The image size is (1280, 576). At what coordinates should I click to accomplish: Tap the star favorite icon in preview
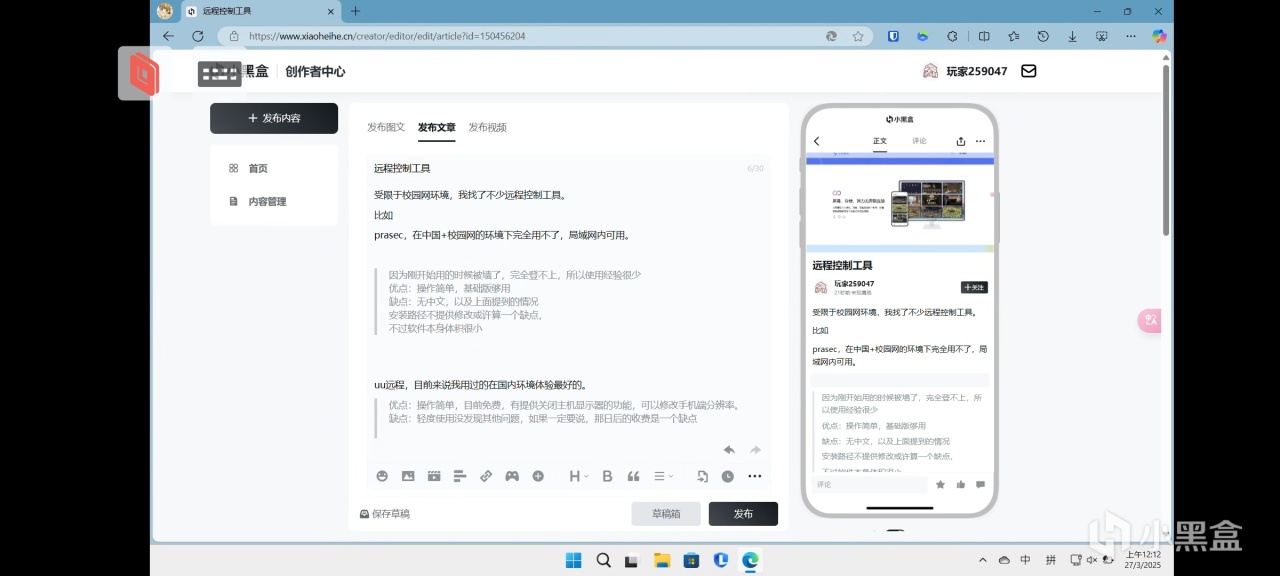[940, 484]
